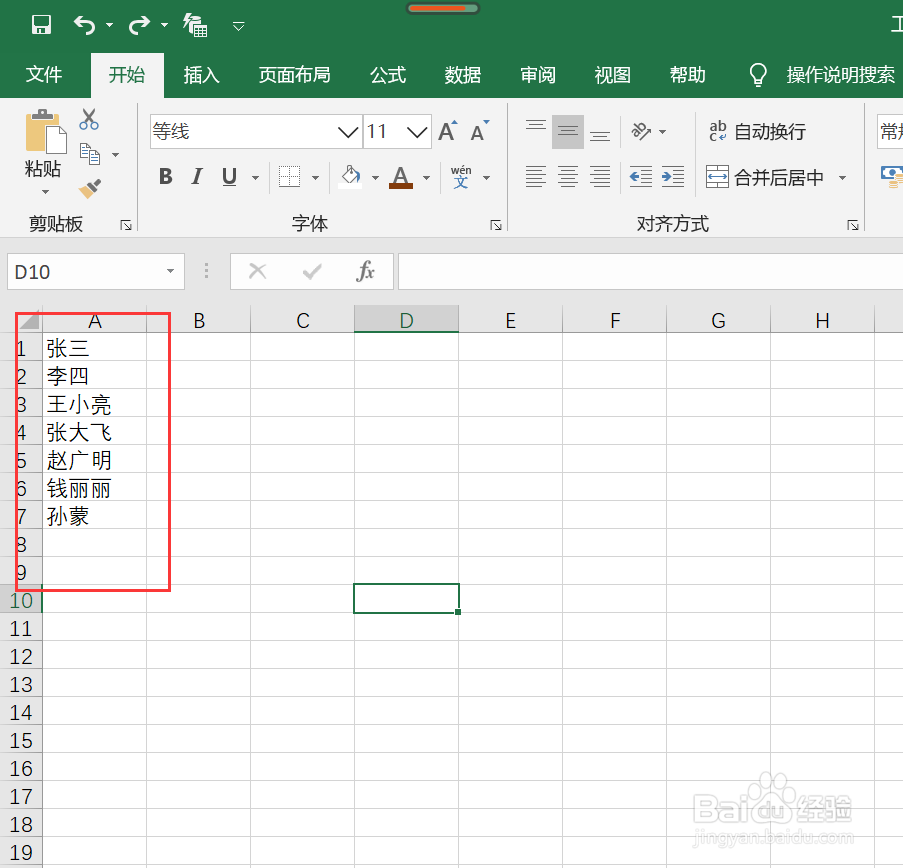Click the Cut scissors icon

pos(89,119)
